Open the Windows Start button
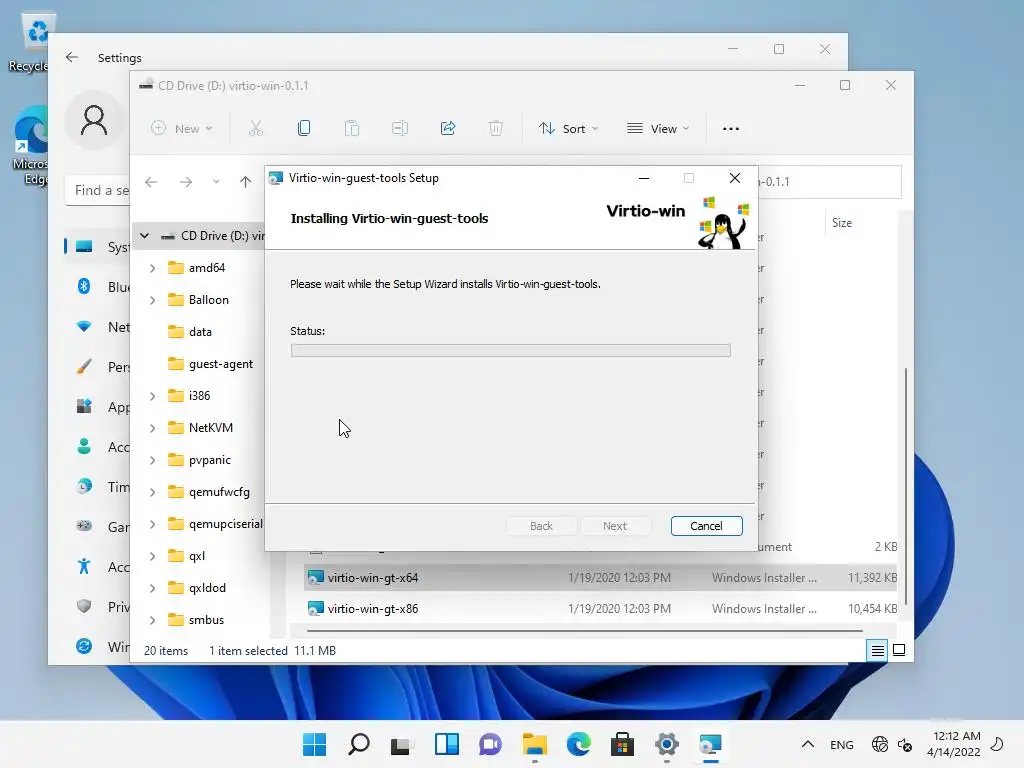 coord(314,744)
